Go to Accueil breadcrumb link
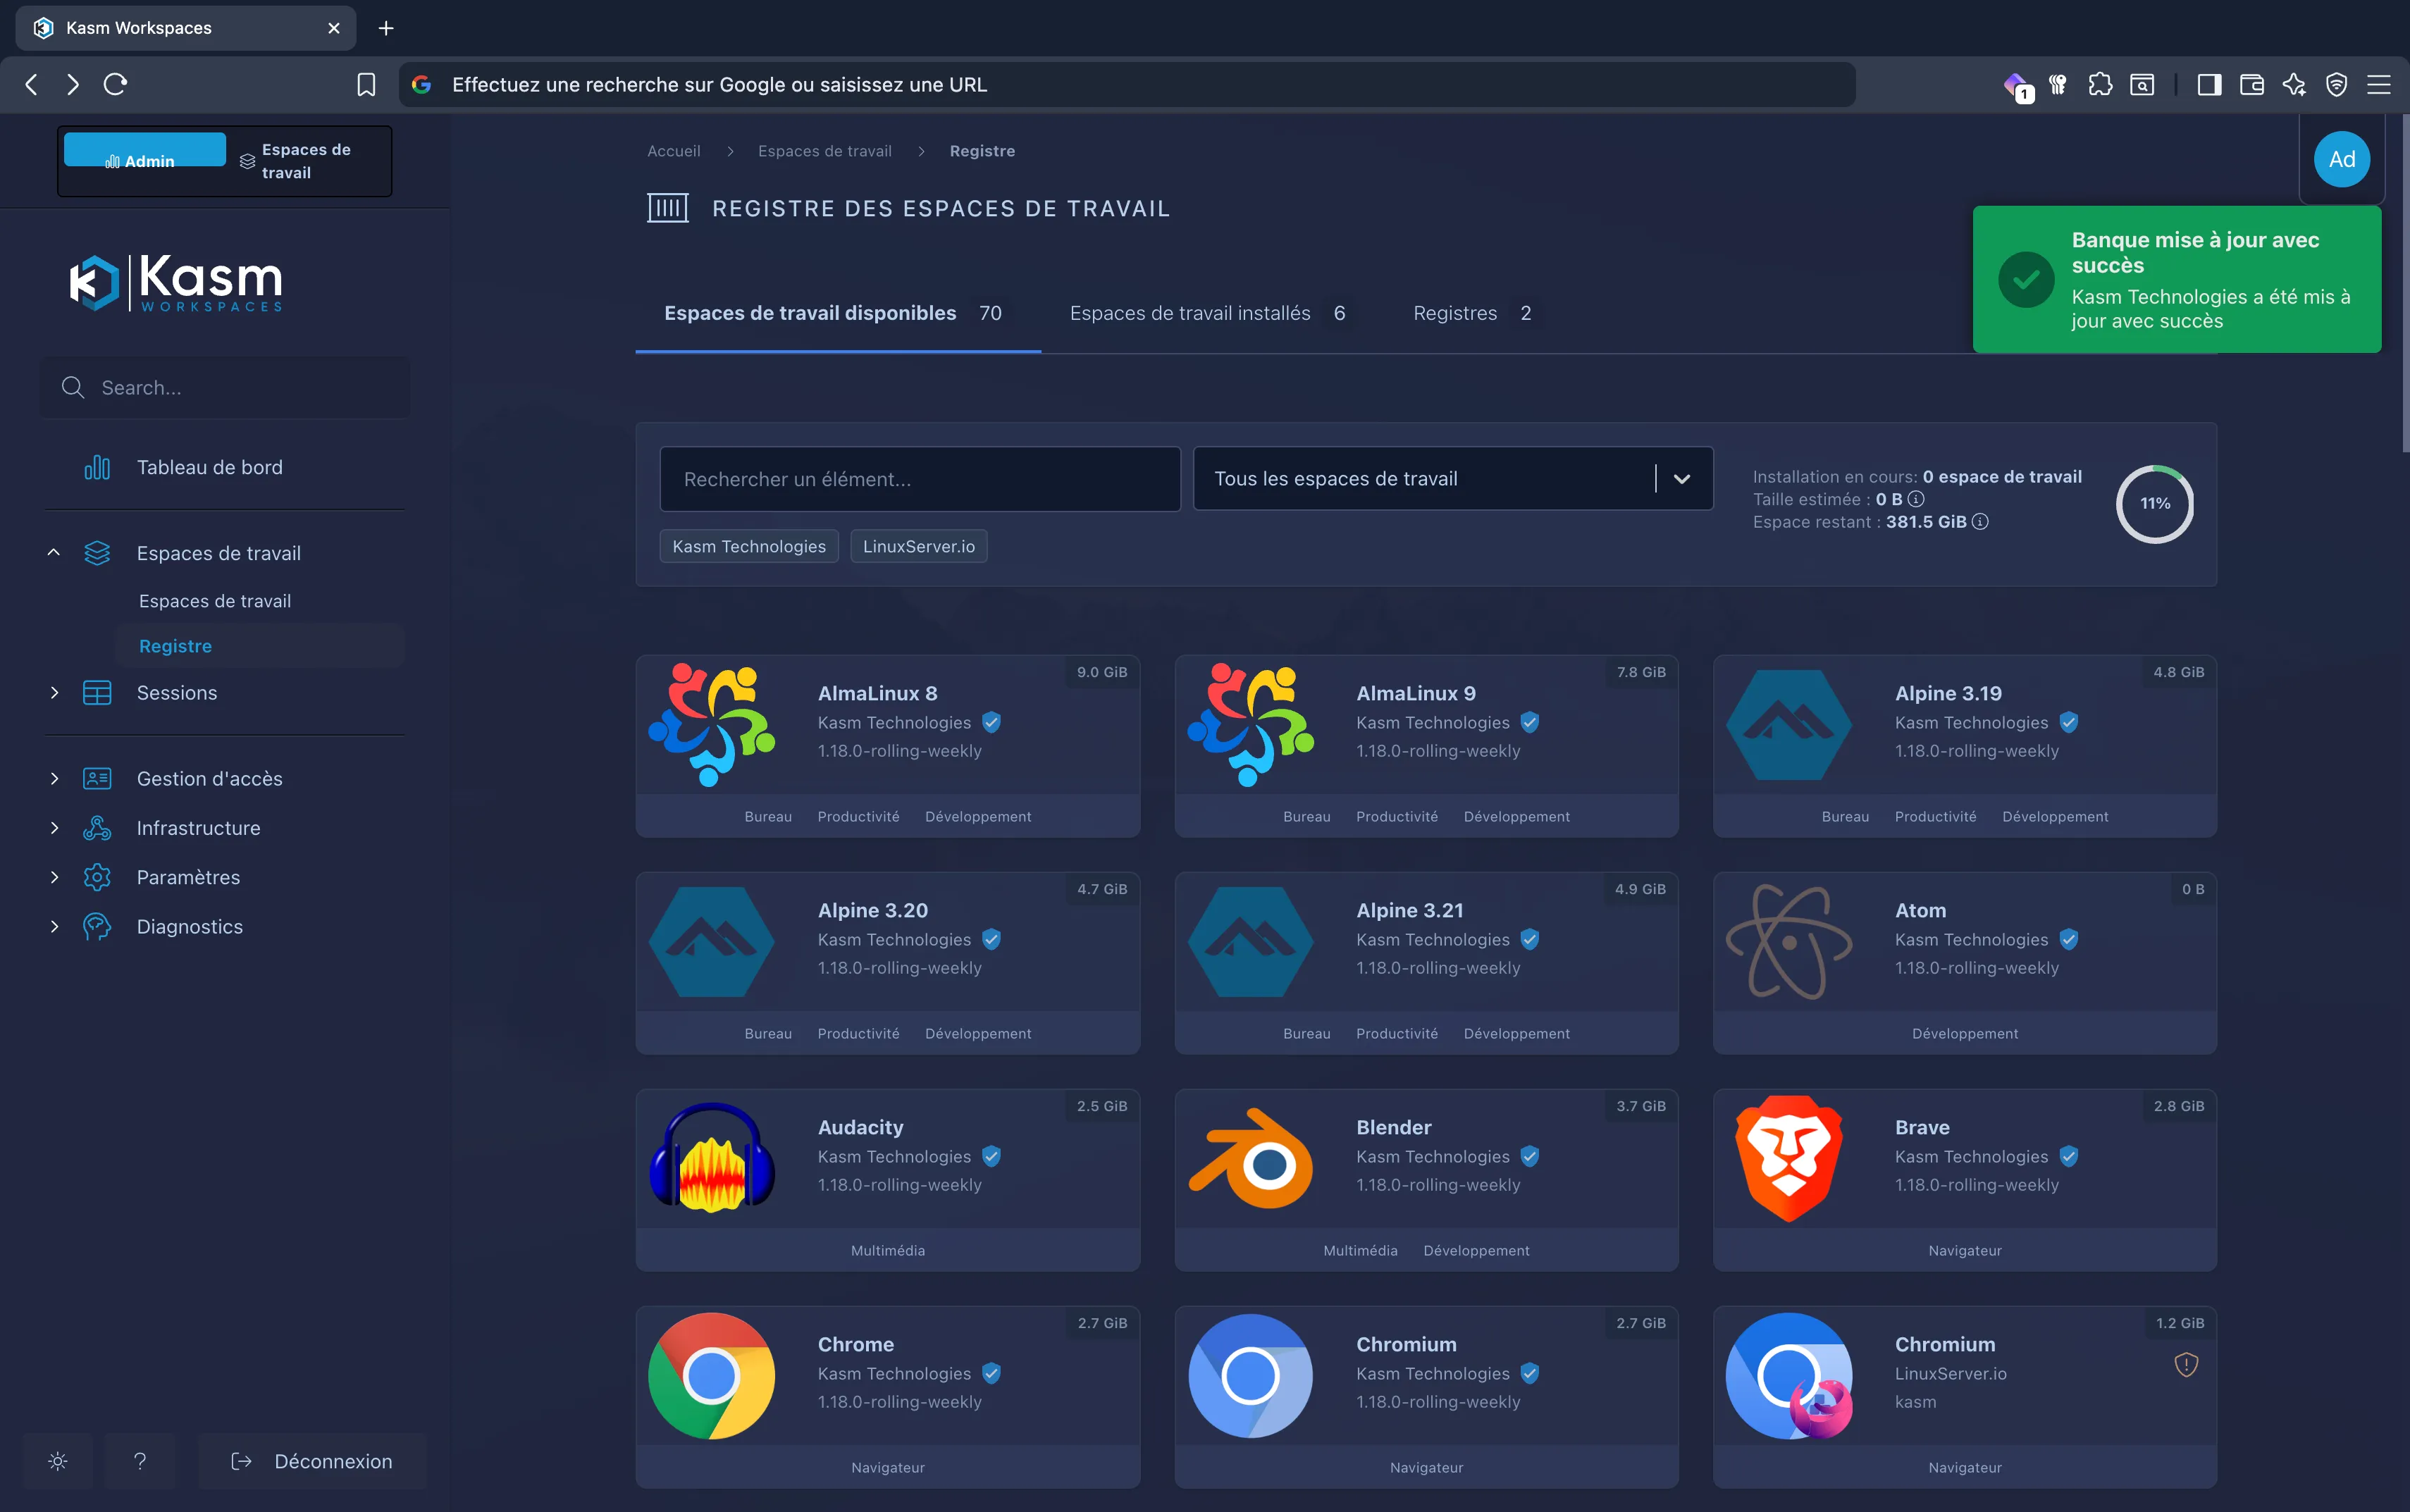 (673, 151)
